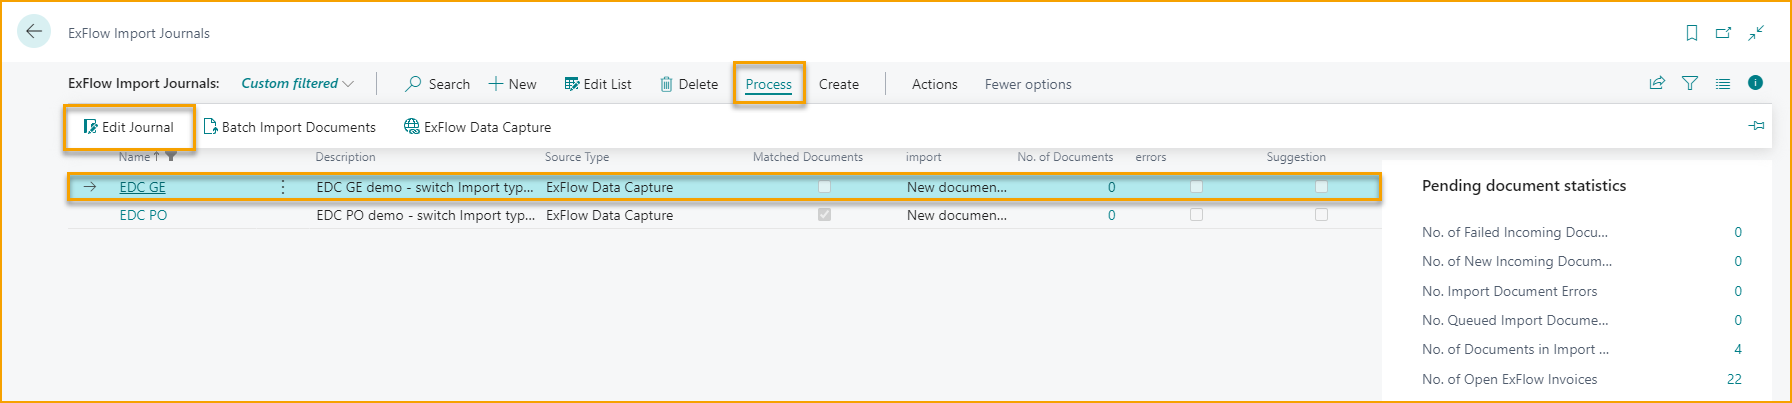Open the Actions menu

(x=934, y=84)
